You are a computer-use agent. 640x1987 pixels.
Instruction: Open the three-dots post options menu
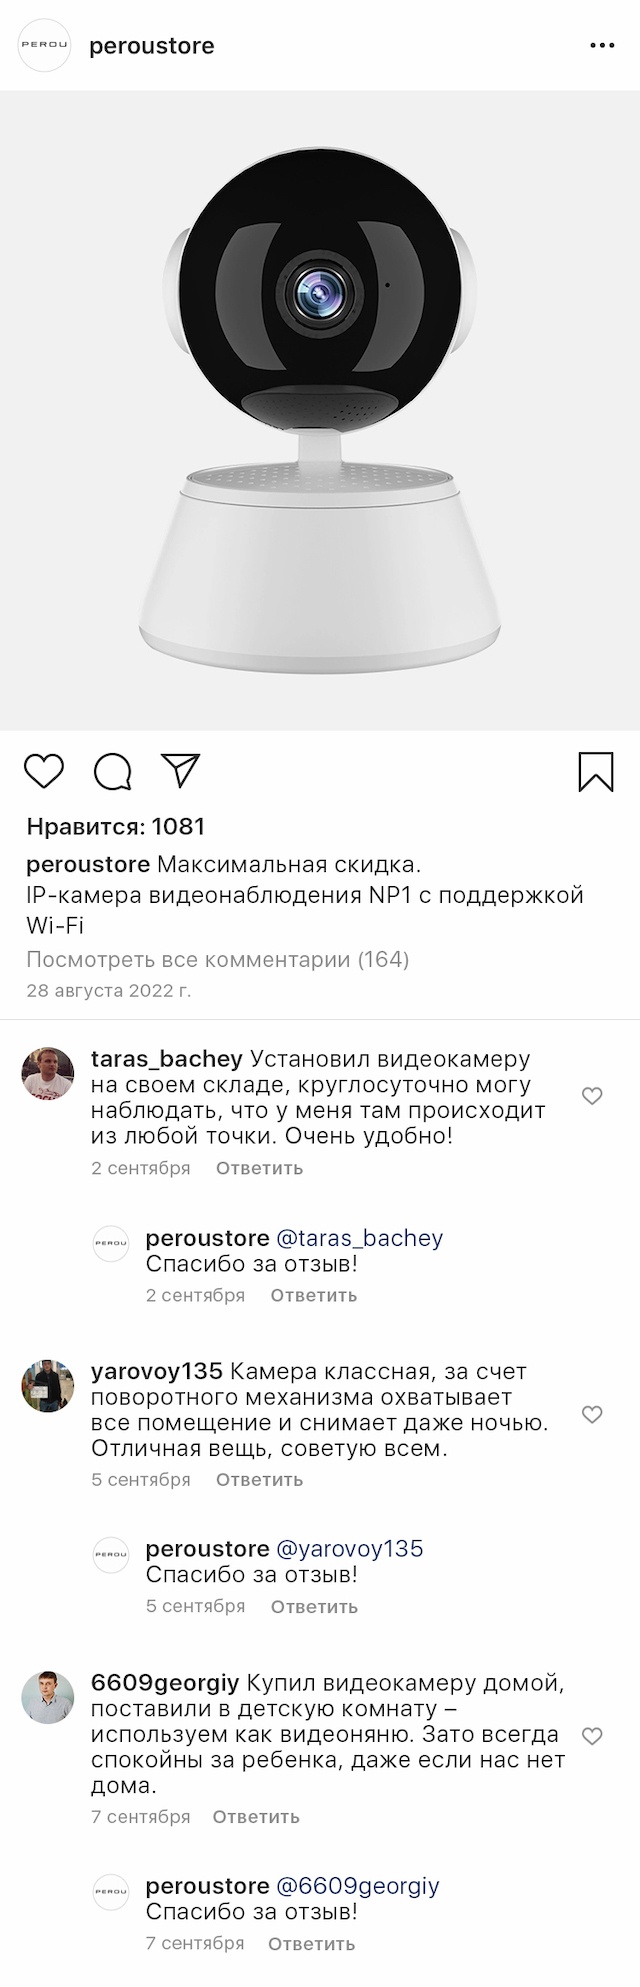(x=602, y=46)
